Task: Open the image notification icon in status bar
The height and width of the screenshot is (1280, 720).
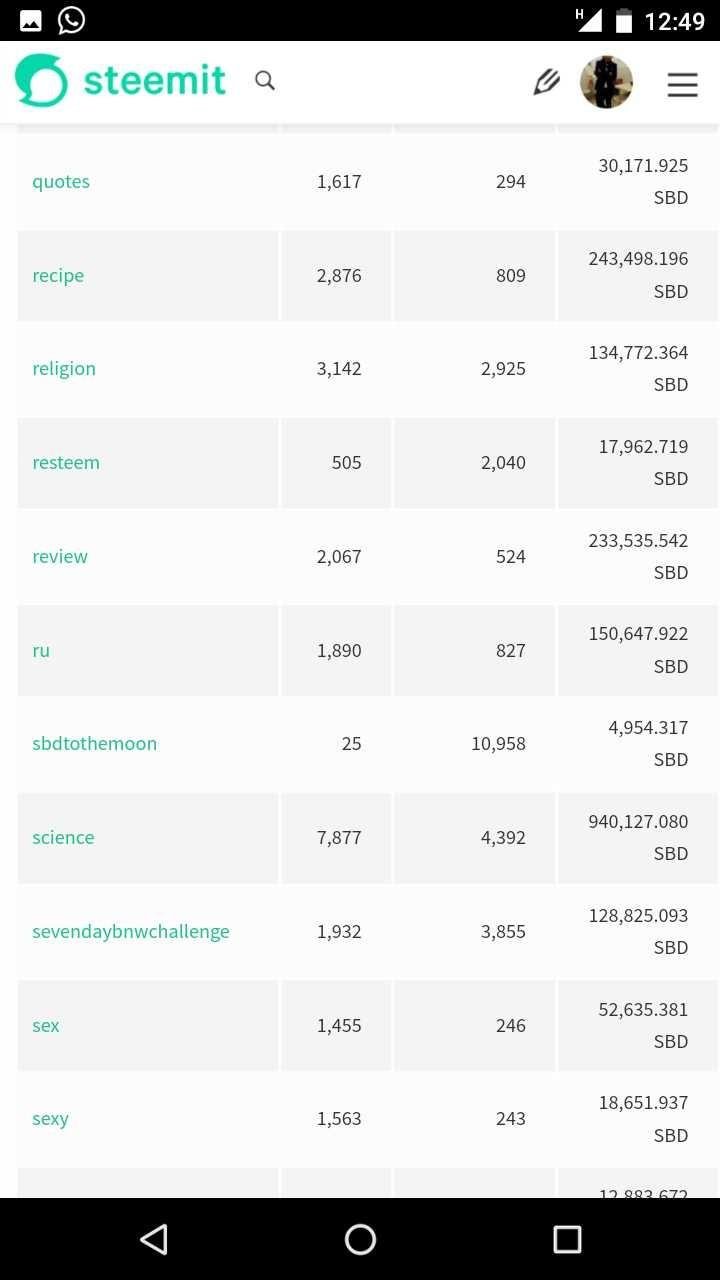Action: click(30, 20)
